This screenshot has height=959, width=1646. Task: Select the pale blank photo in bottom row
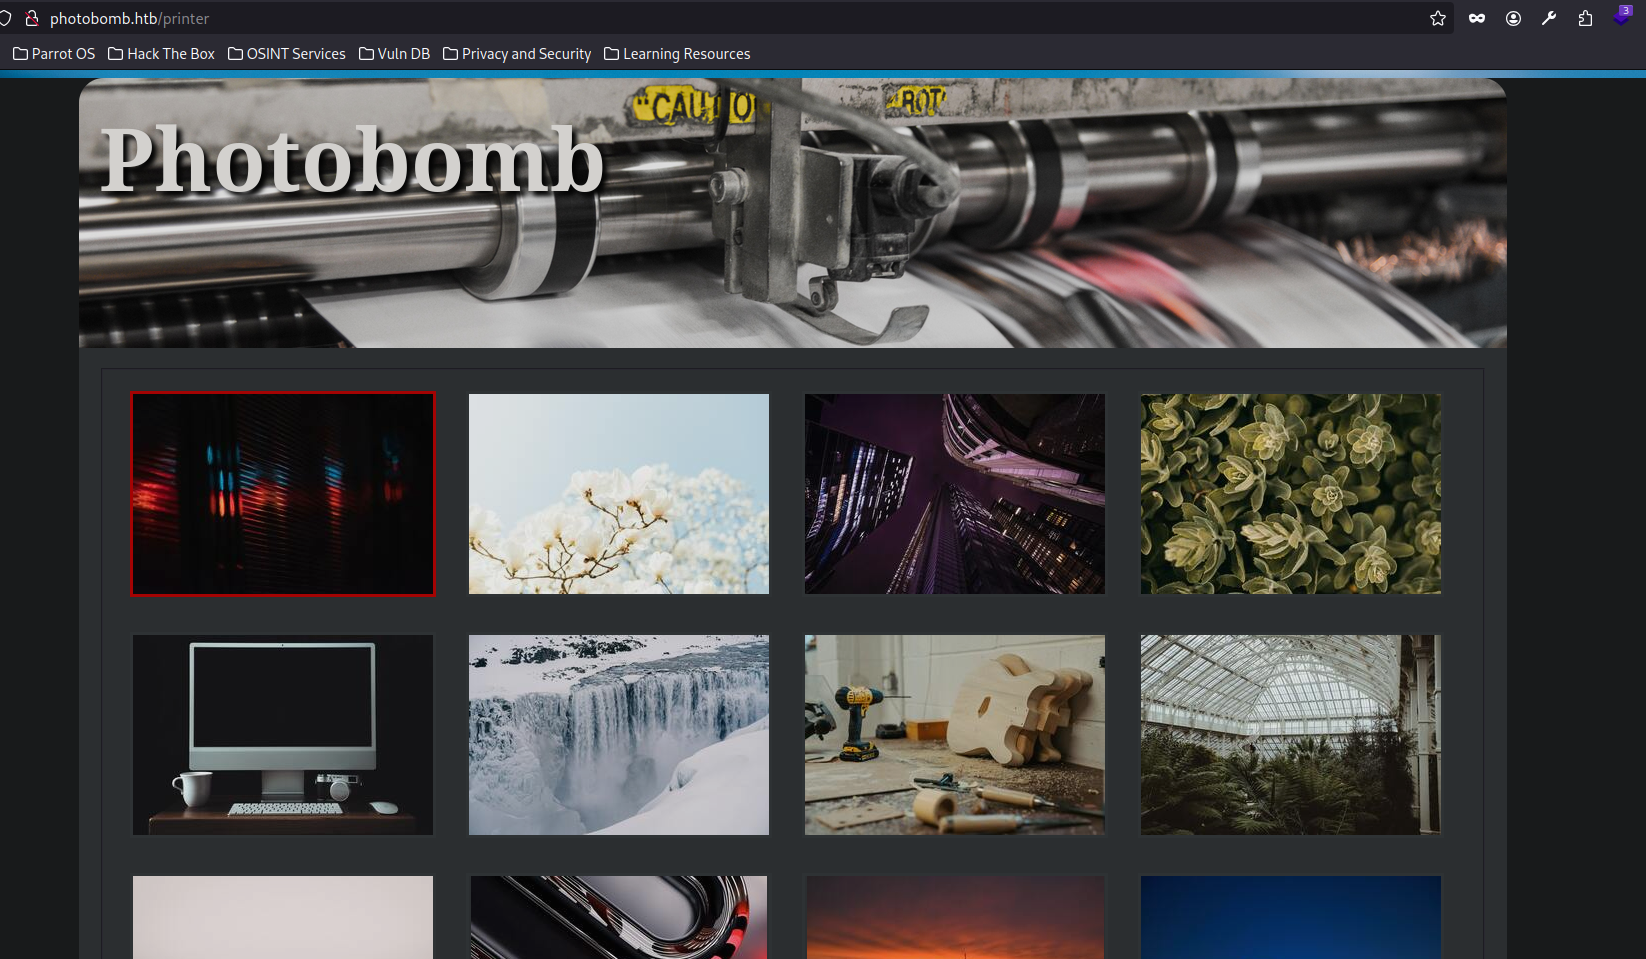(x=283, y=917)
